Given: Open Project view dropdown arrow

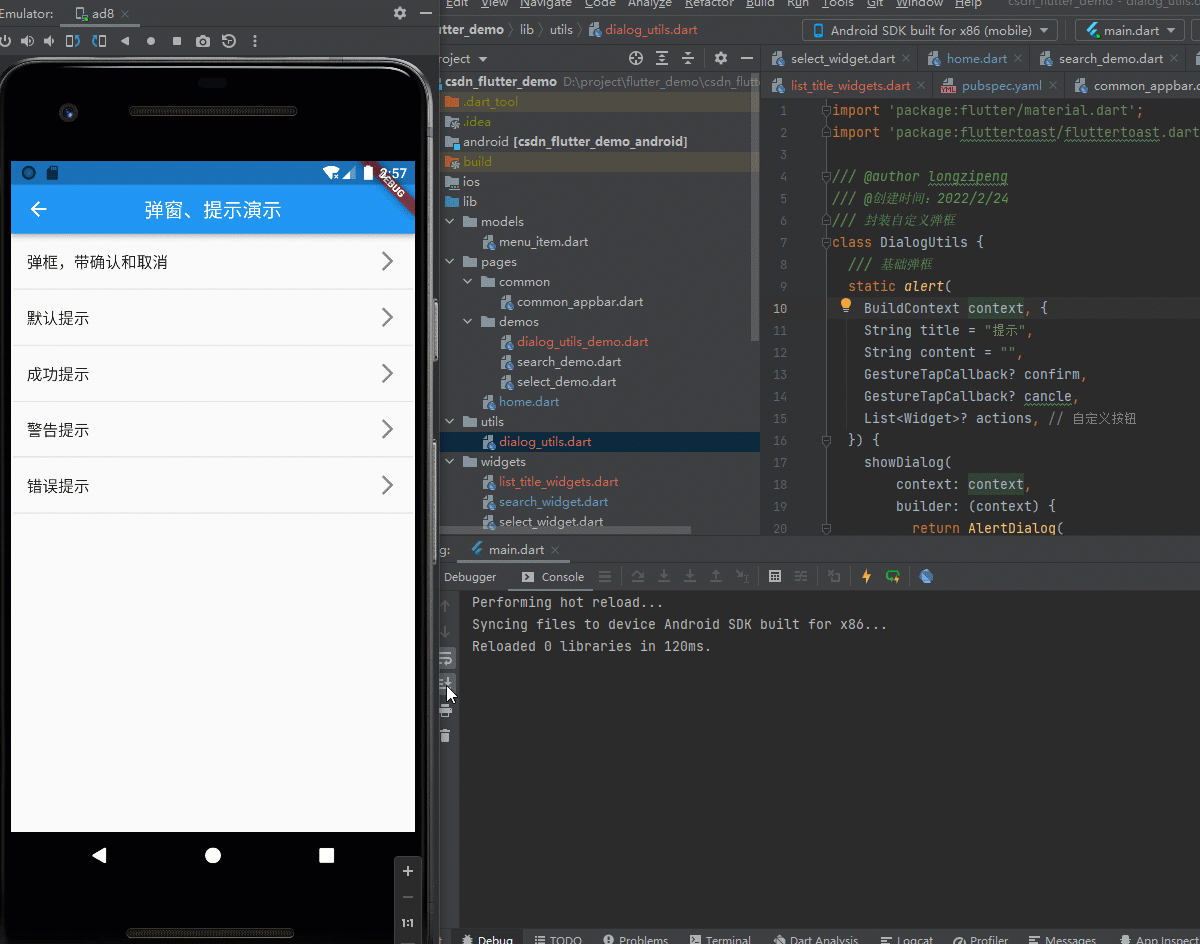Looking at the screenshot, I should pos(483,59).
